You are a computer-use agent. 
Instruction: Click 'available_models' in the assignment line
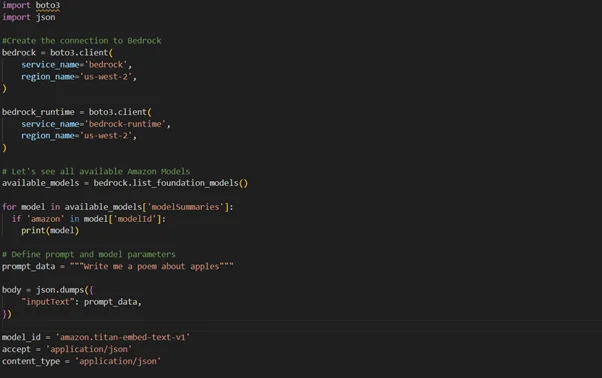41,183
